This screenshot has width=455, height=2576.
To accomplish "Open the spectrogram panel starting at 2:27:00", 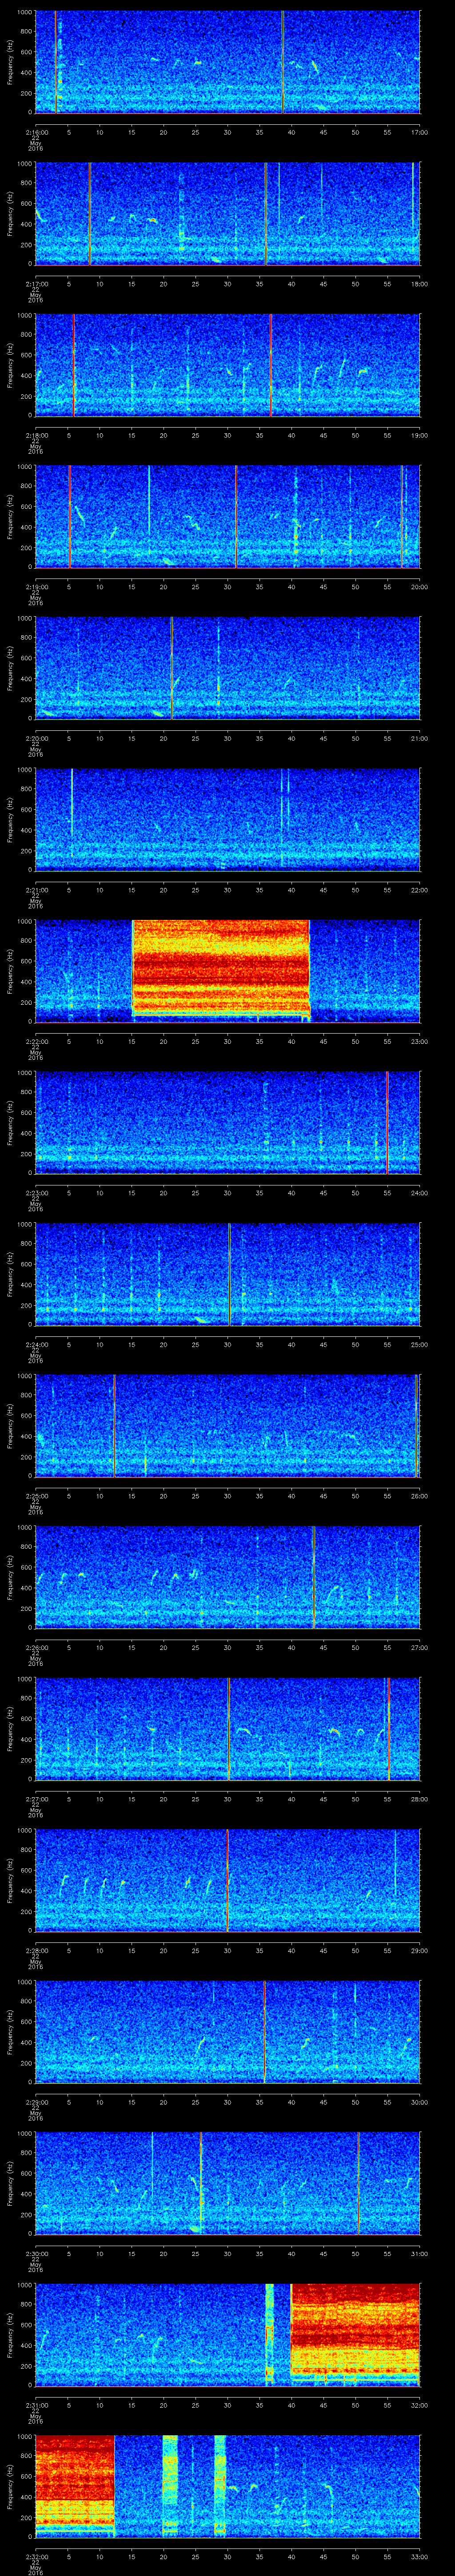I will [228, 1728].
